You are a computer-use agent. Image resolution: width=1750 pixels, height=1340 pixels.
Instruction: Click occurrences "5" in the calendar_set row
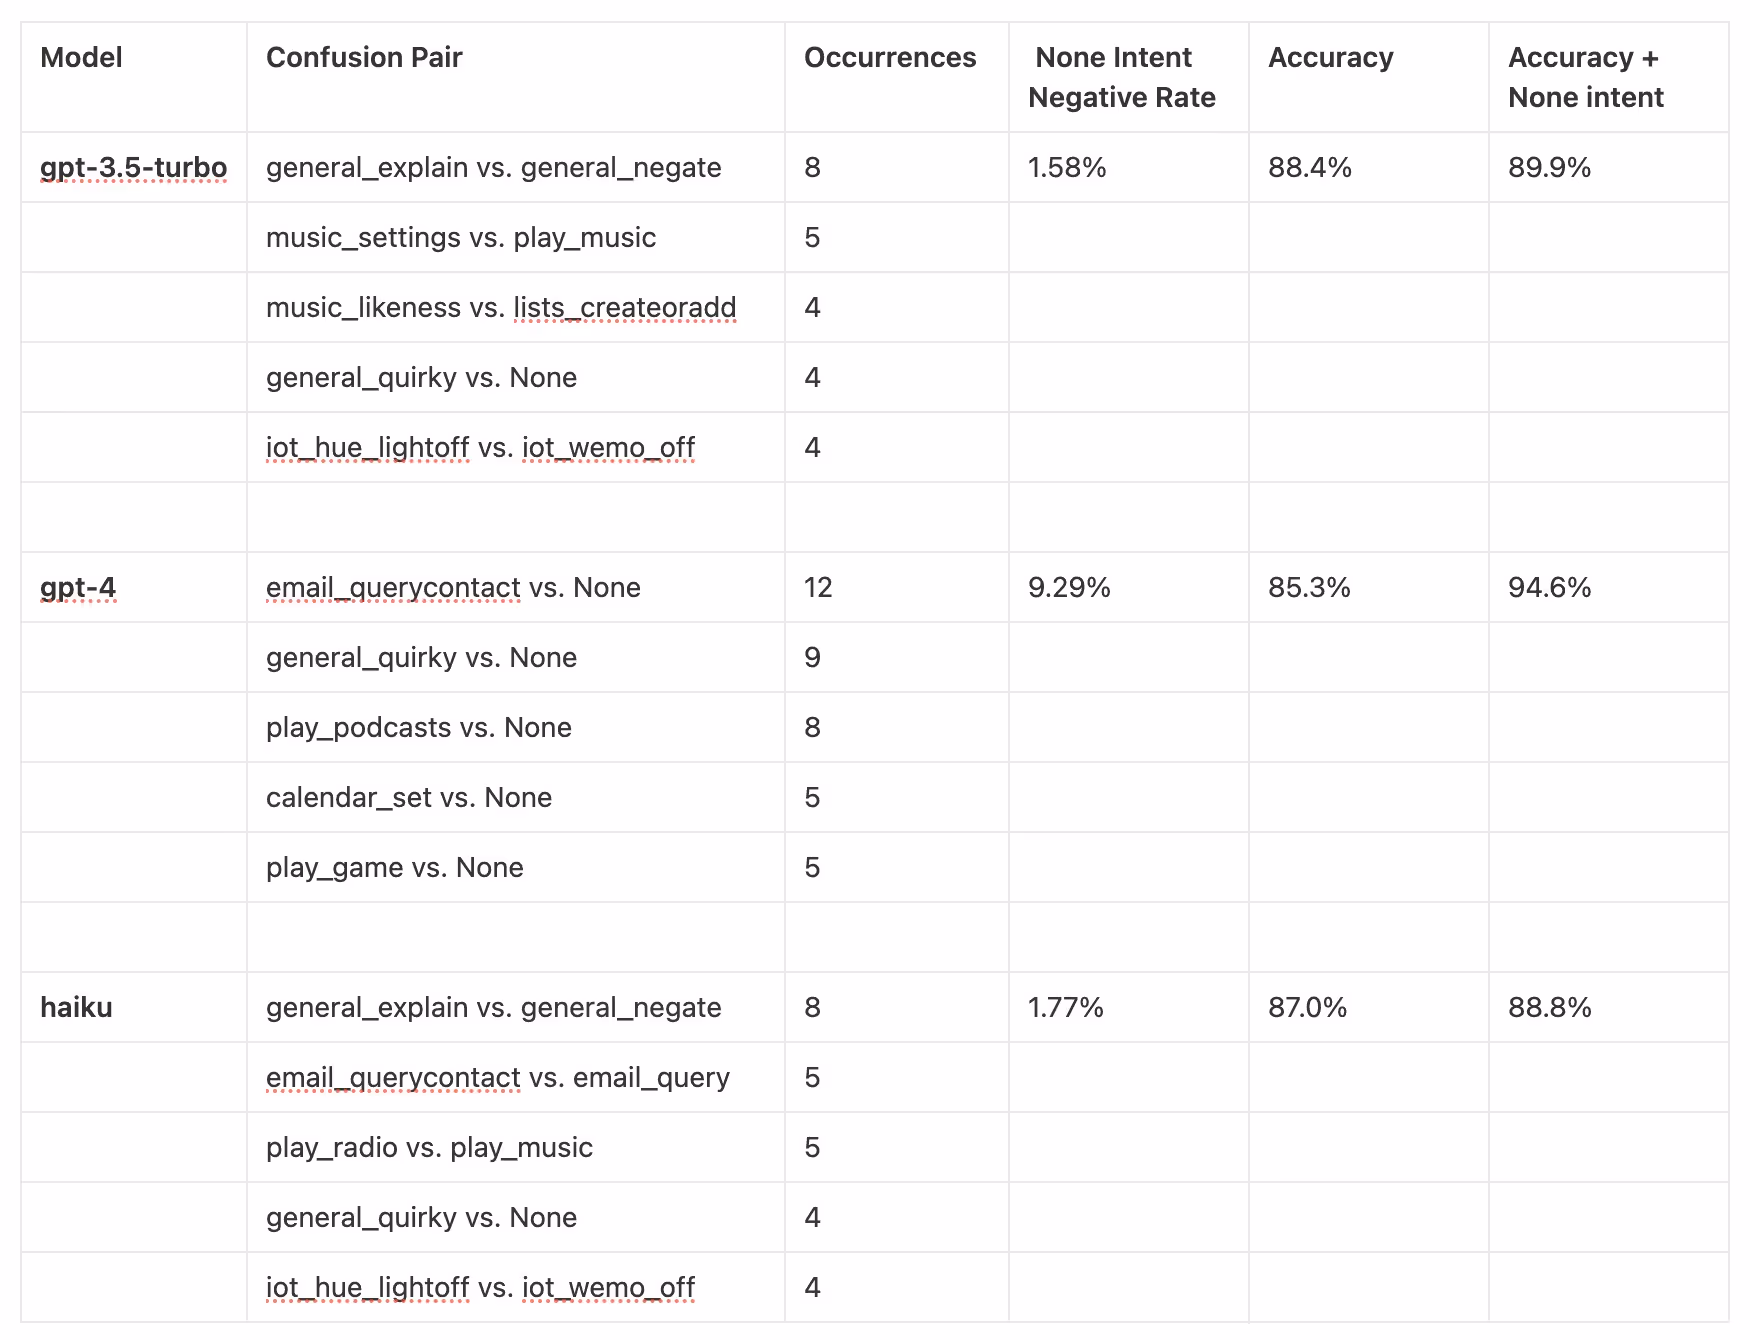(x=812, y=797)
